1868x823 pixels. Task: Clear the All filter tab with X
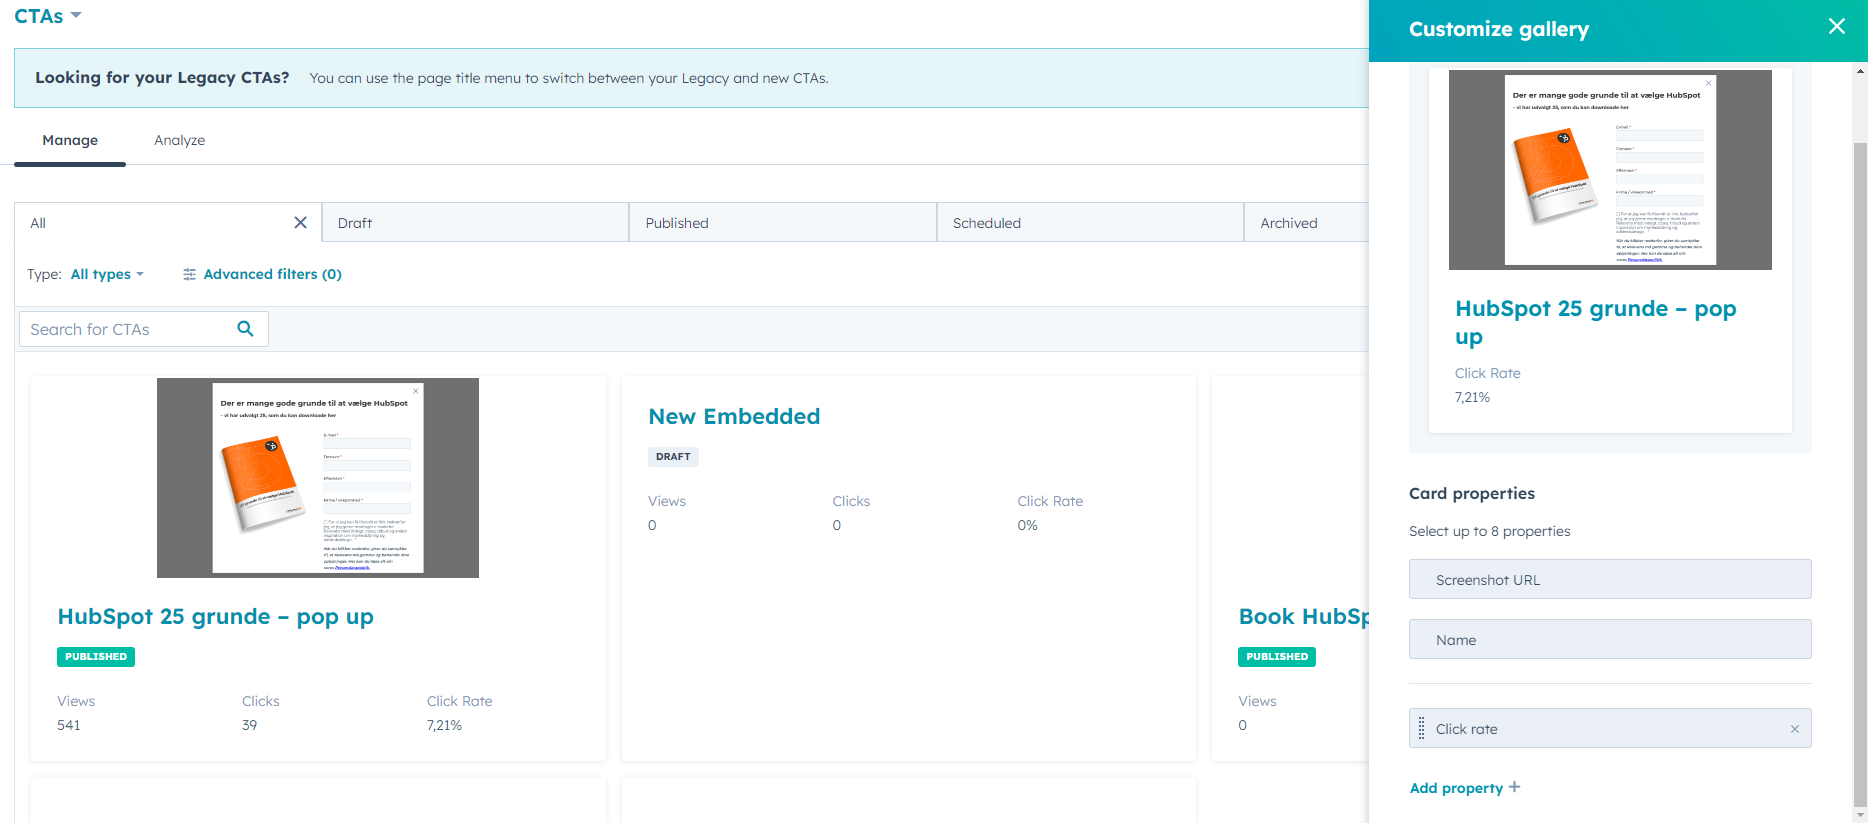[x=300, y=222]
